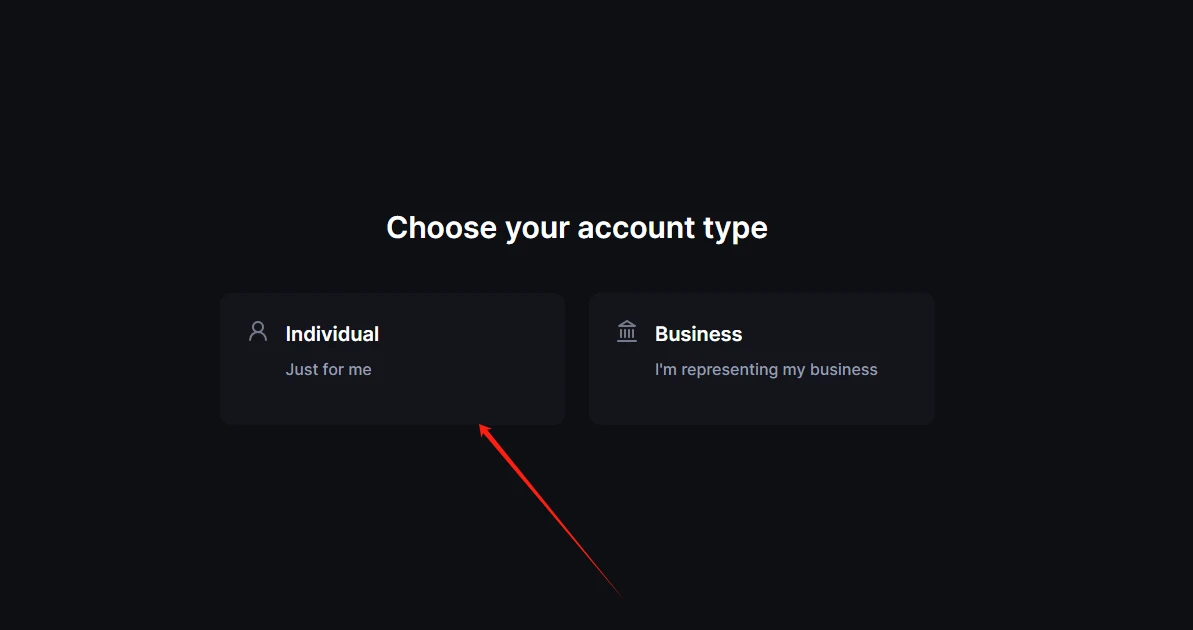Pick the personal "Just for me" account option

392,358
